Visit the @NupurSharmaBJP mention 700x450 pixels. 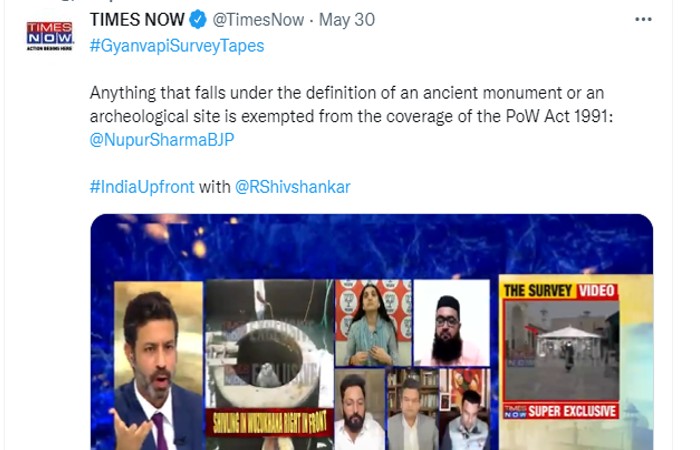click(162, 140)
